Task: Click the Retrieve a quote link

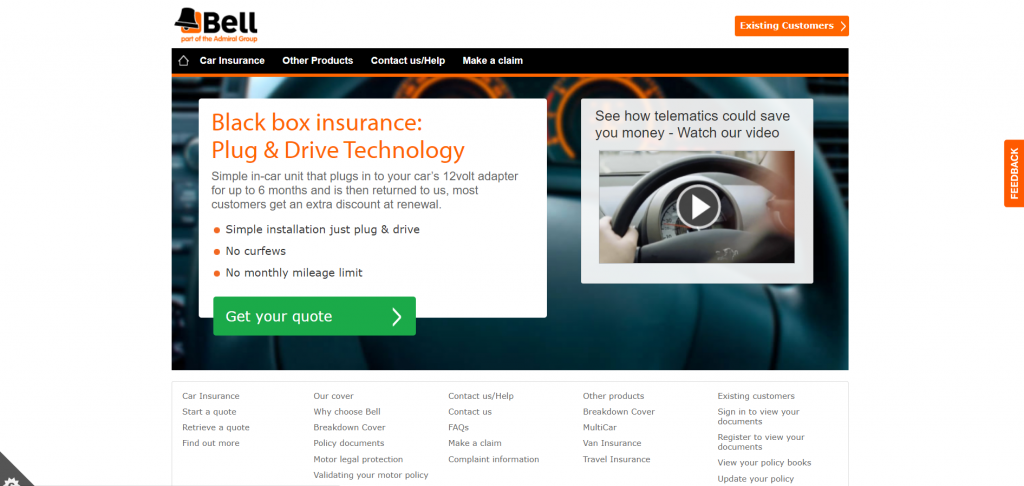Action: click(216, 427)
